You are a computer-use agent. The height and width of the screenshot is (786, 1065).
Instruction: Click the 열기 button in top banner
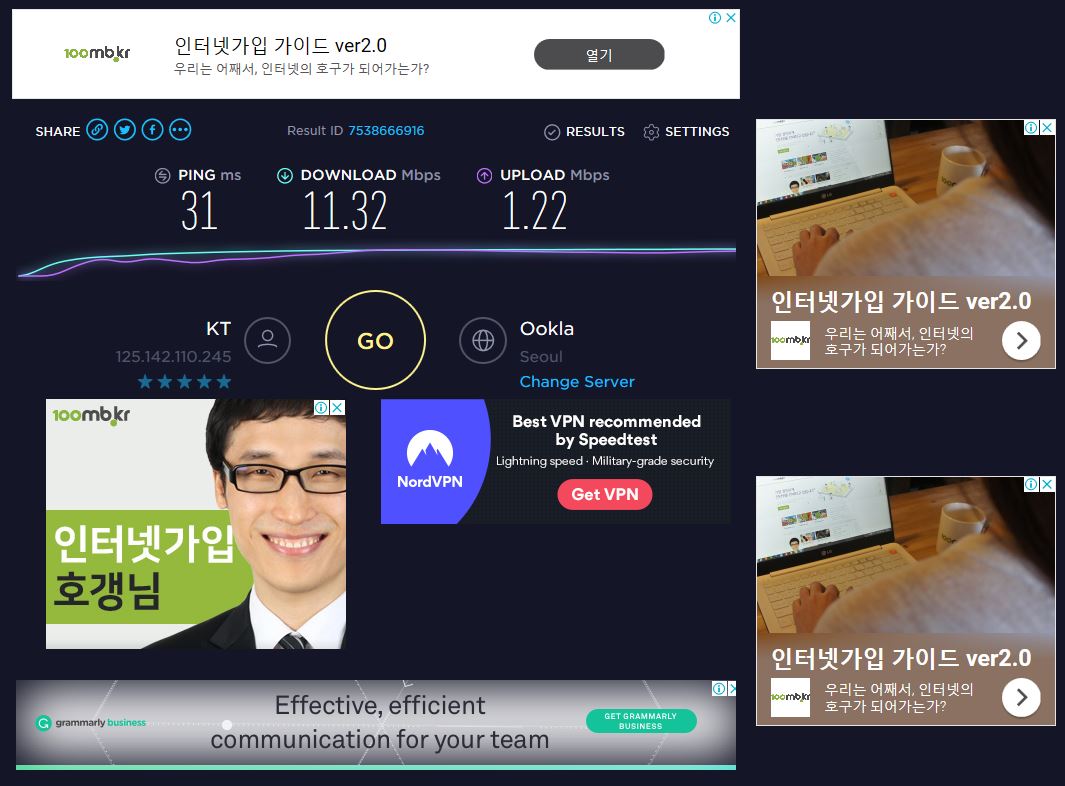(599, 55)
